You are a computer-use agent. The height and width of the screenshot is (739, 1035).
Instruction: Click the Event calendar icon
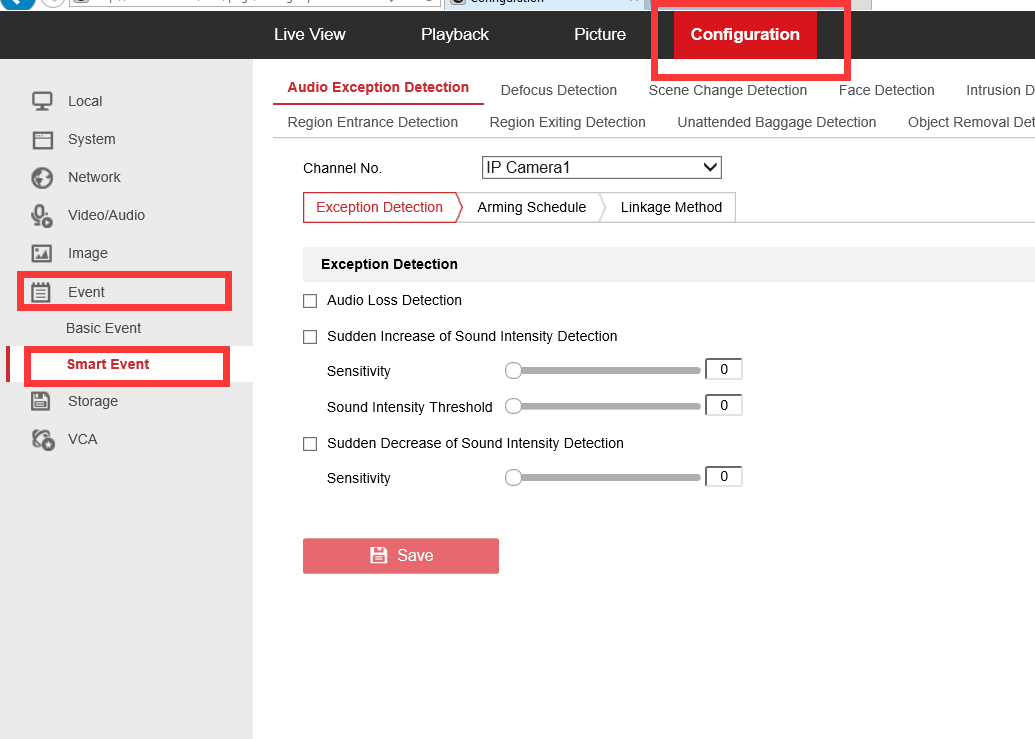[x=41, y=292]
